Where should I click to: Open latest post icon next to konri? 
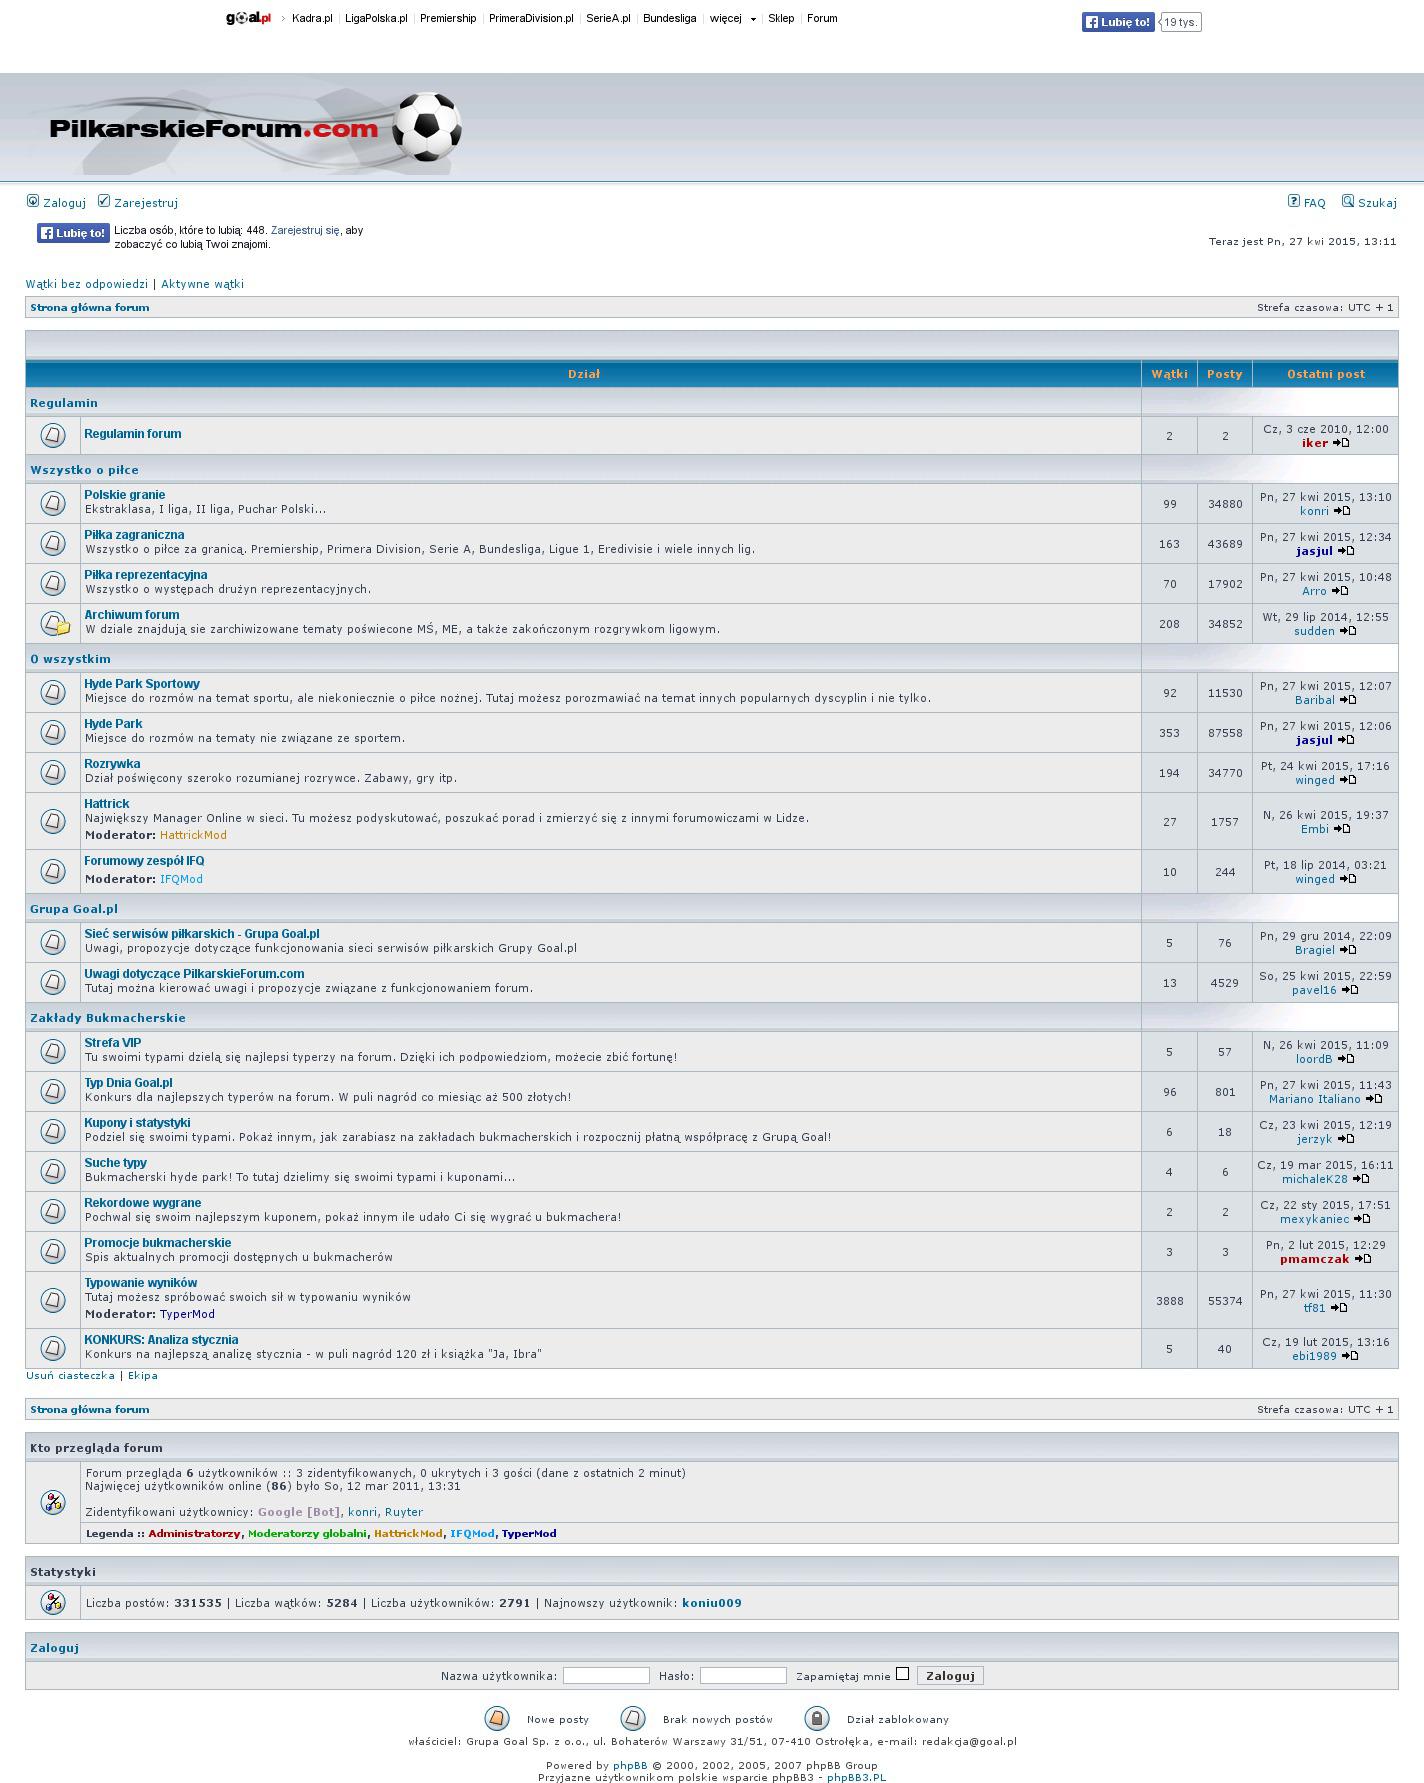pos(1342,511)
